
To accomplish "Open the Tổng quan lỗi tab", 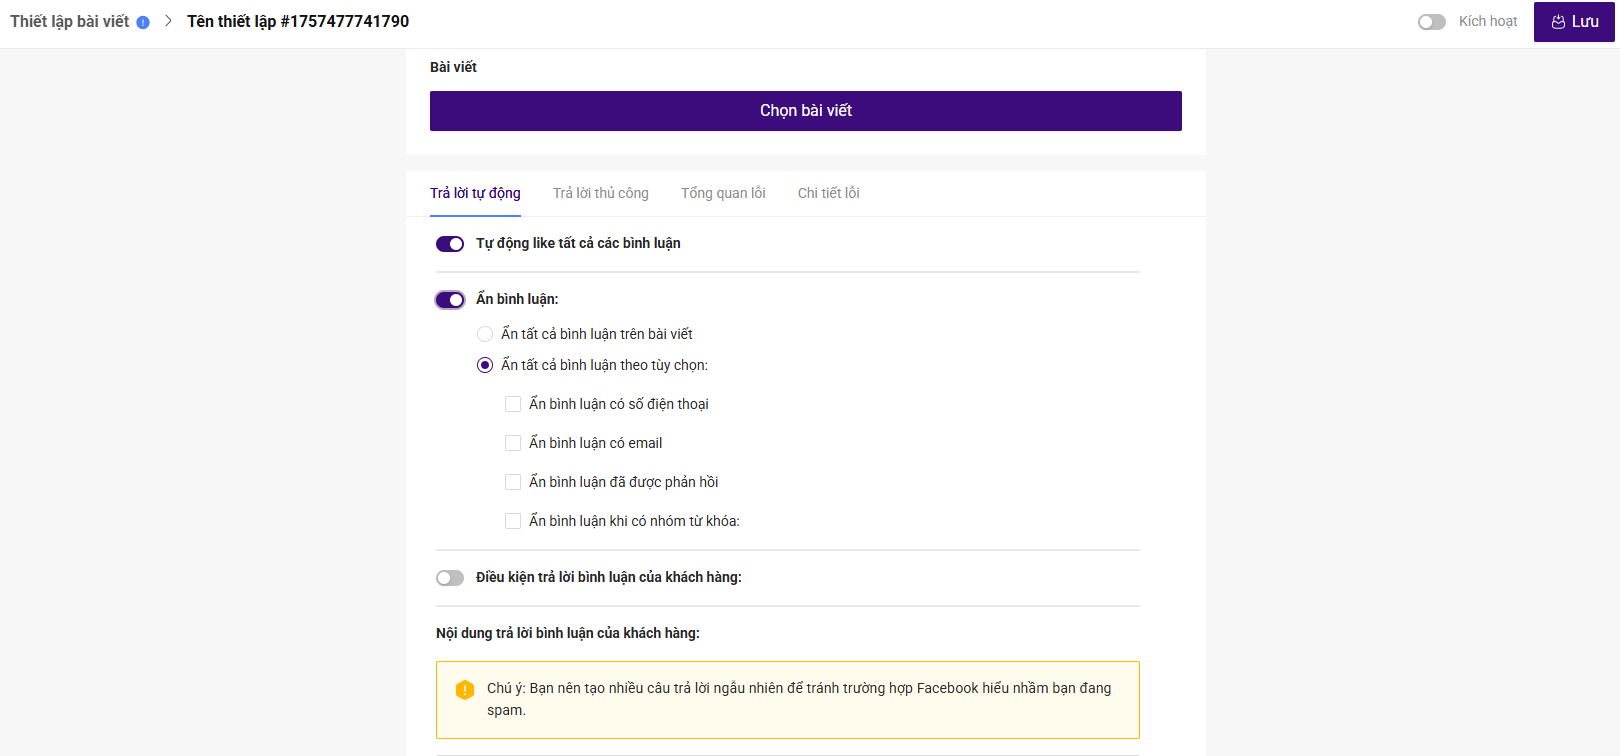I will point(723,193).
